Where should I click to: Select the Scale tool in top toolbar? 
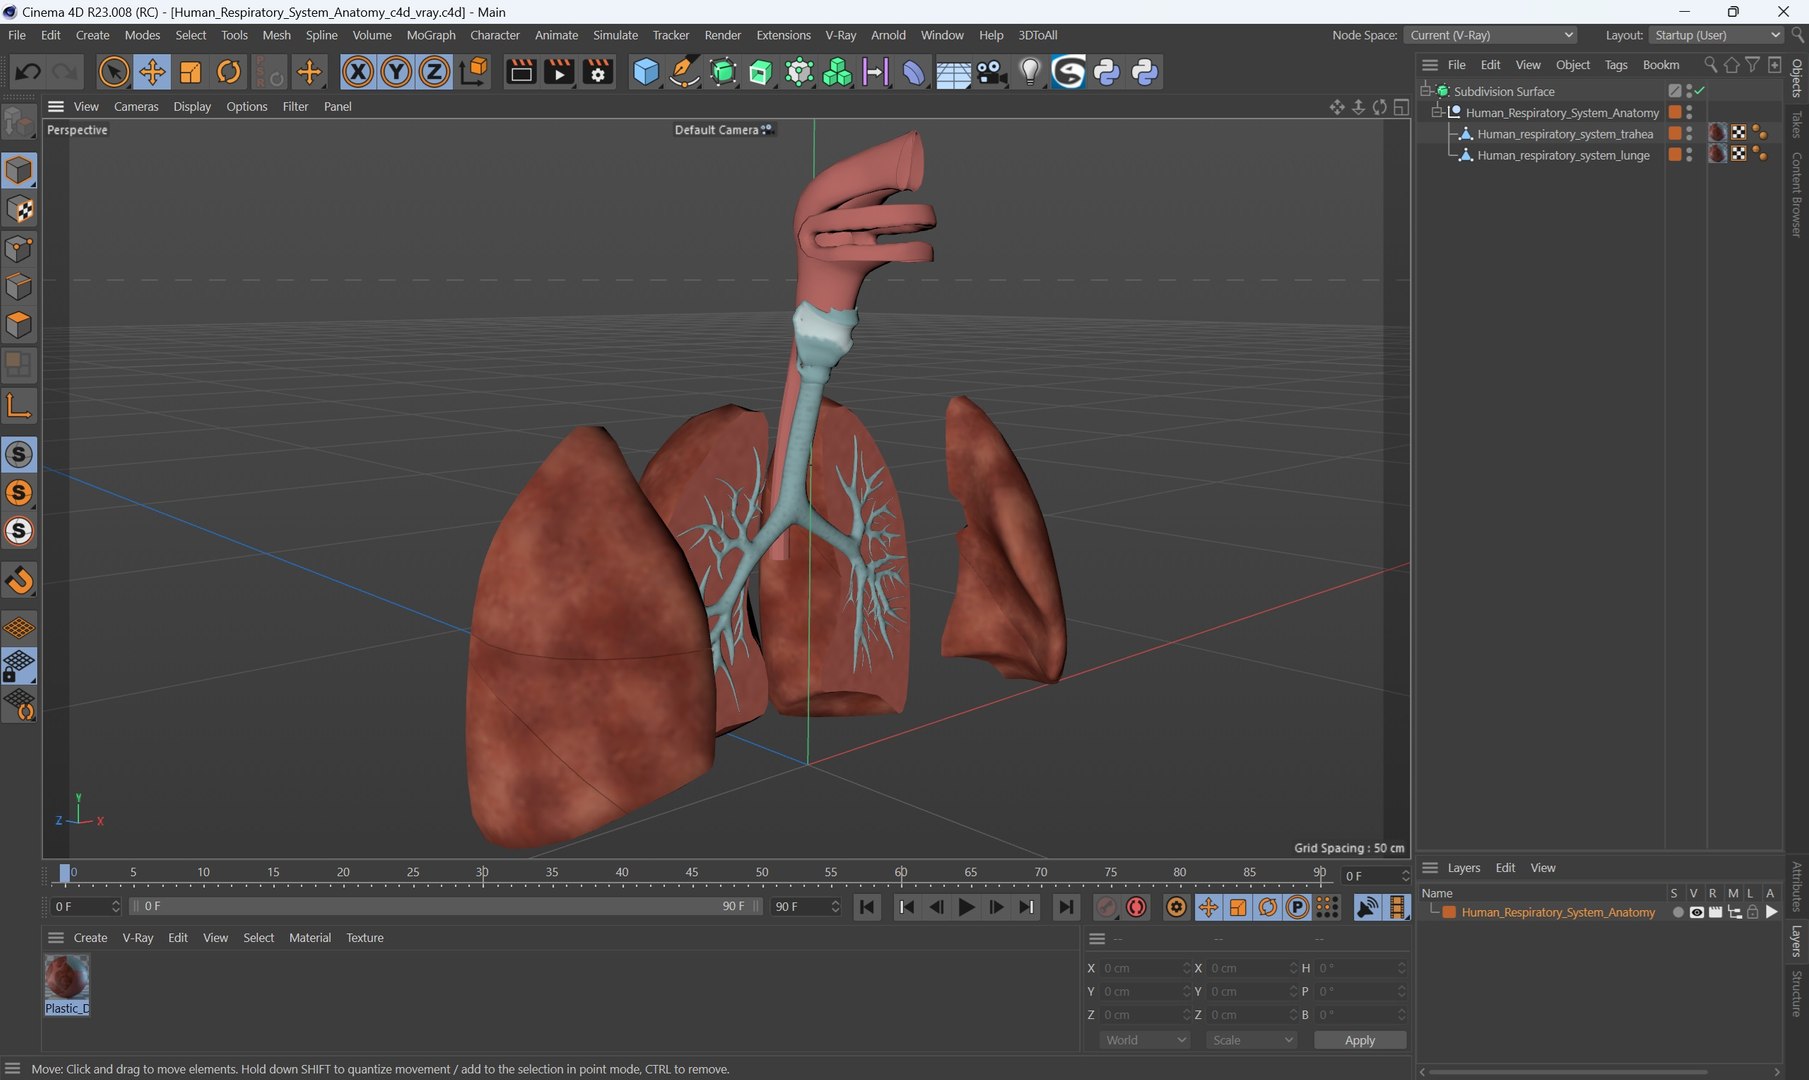190,72
